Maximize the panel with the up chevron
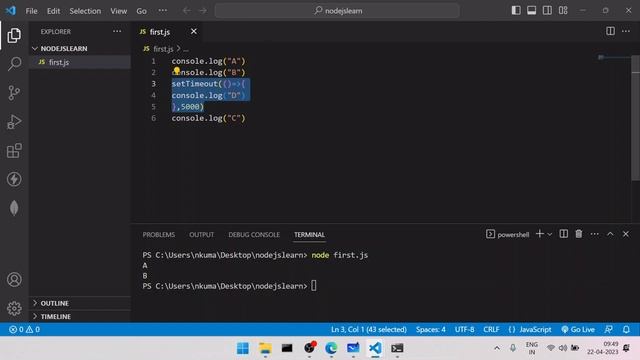Screen dimensions: 640x360 (610, 234)
